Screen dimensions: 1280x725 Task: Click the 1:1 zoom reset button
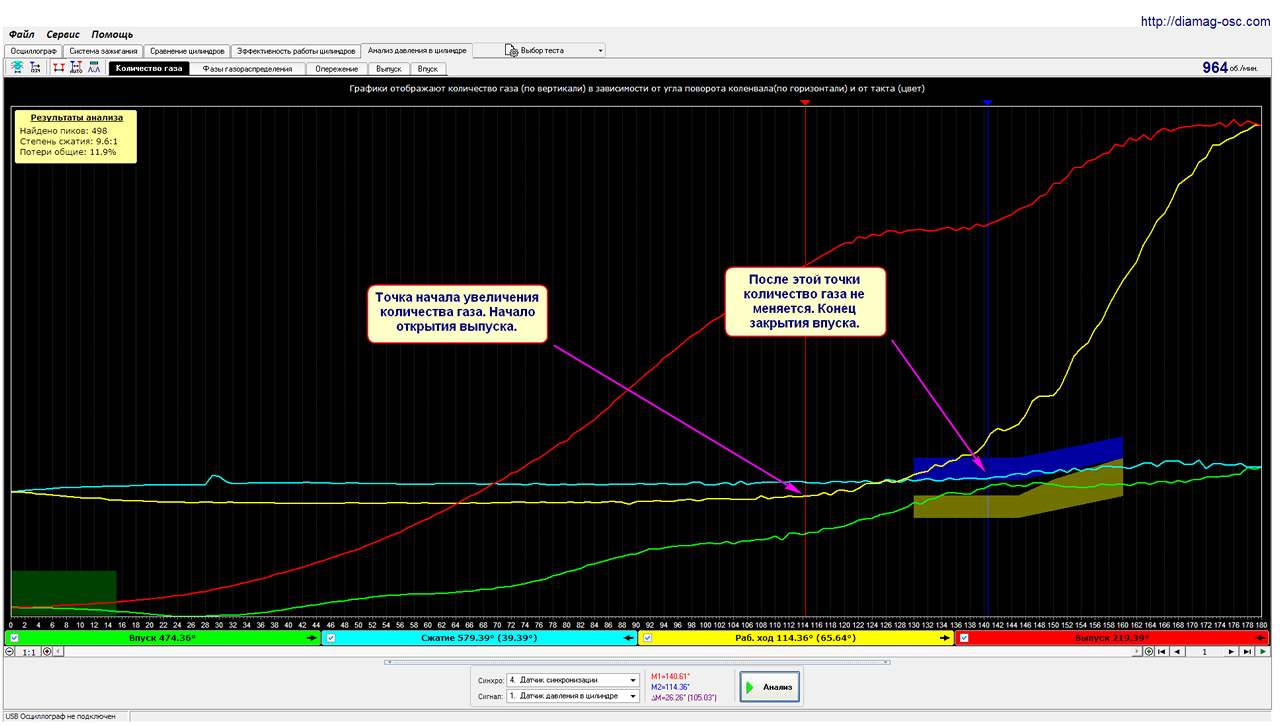pyautogui.click(x=29, y=651)
